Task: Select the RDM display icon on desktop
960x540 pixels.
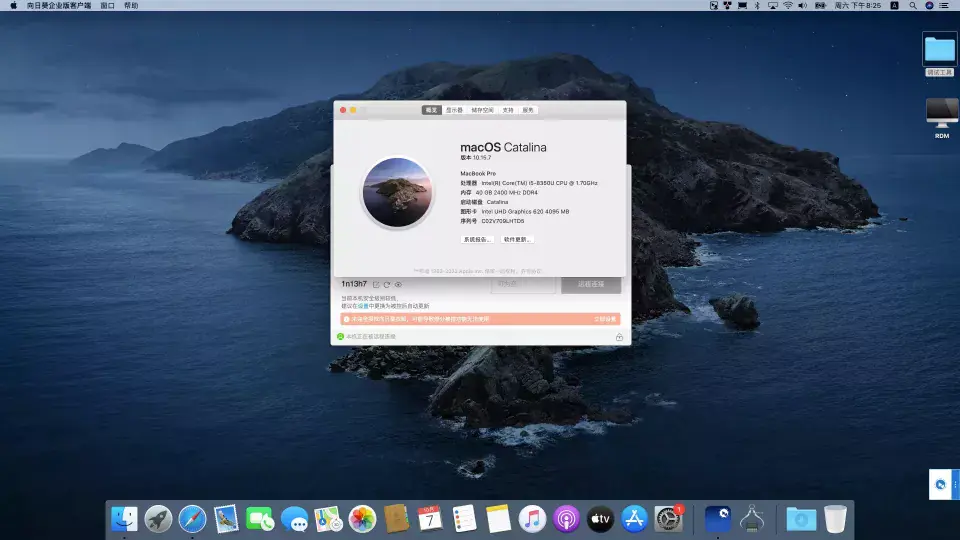Action: (x=942, y=113)
